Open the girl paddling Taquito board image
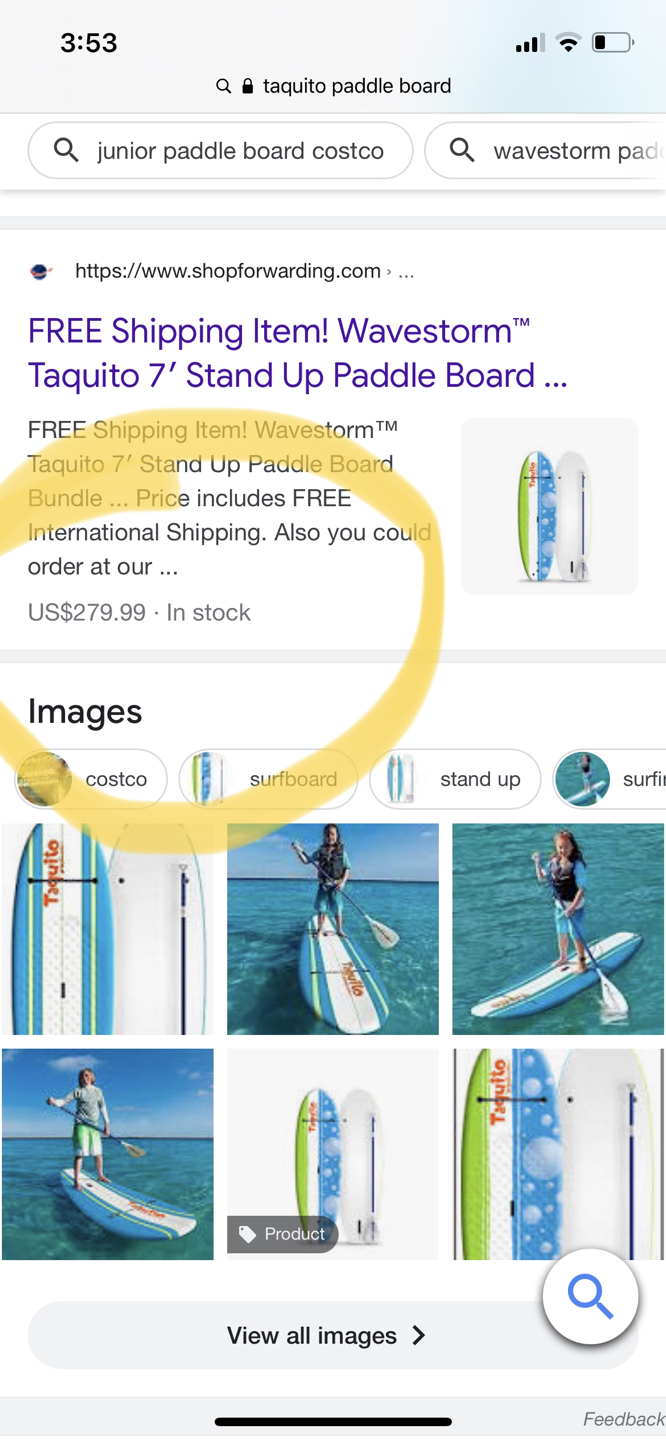This screenshot has width=666, height=1440. [333, 929]
